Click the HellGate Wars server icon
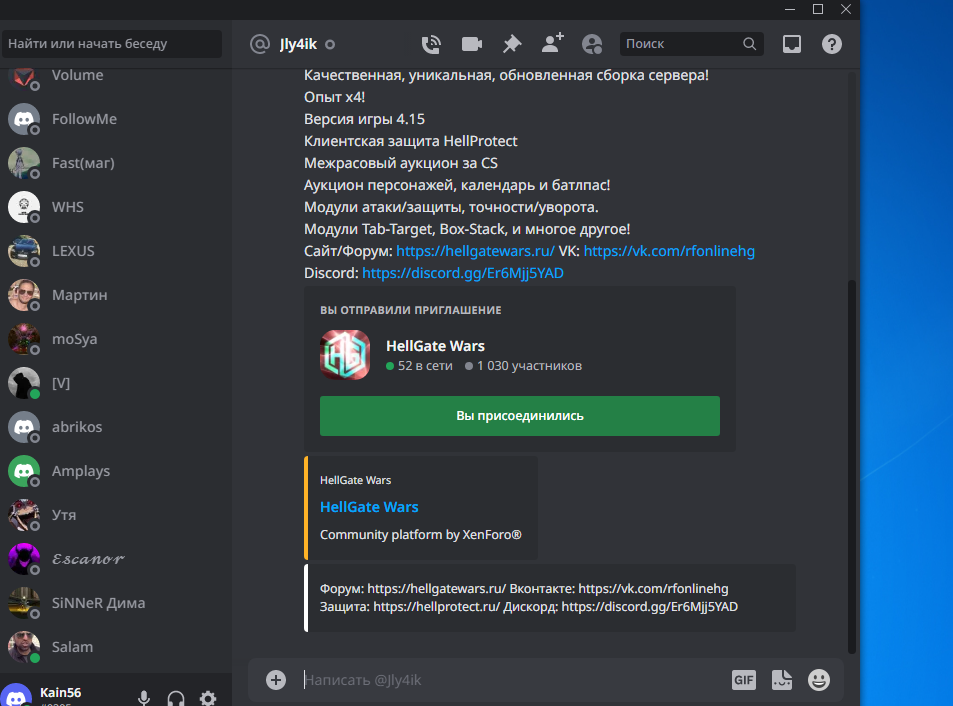The image size is (953, 706). (345, 355)
